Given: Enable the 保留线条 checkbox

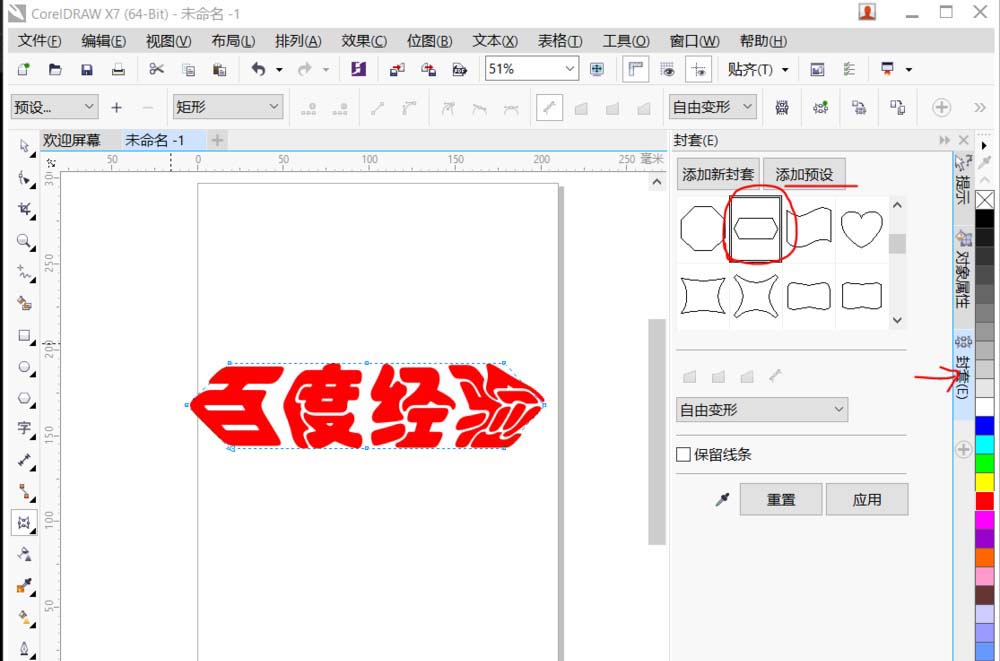Looking at the screenshot, I should click(x=686, y=453).
